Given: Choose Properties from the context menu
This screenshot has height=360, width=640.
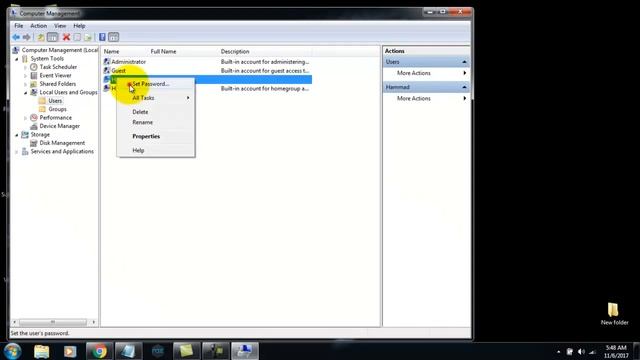Looking at the screenshot, I should coord(156,136).
